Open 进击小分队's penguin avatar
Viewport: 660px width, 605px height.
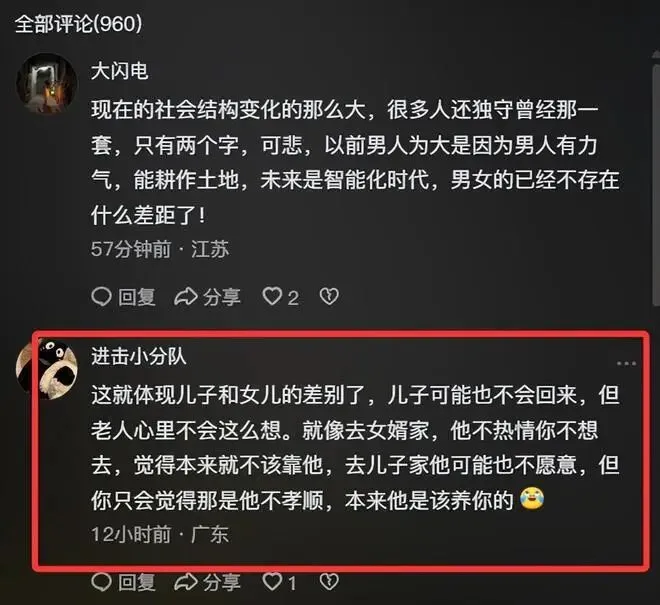click(46, 370)
